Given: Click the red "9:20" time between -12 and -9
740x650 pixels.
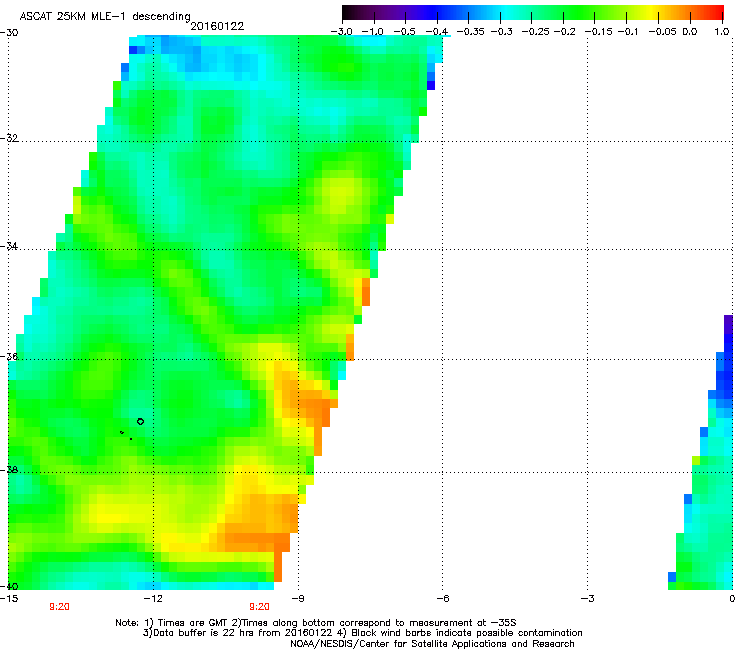Looking at the screenshot, I should tap(260, 607).
